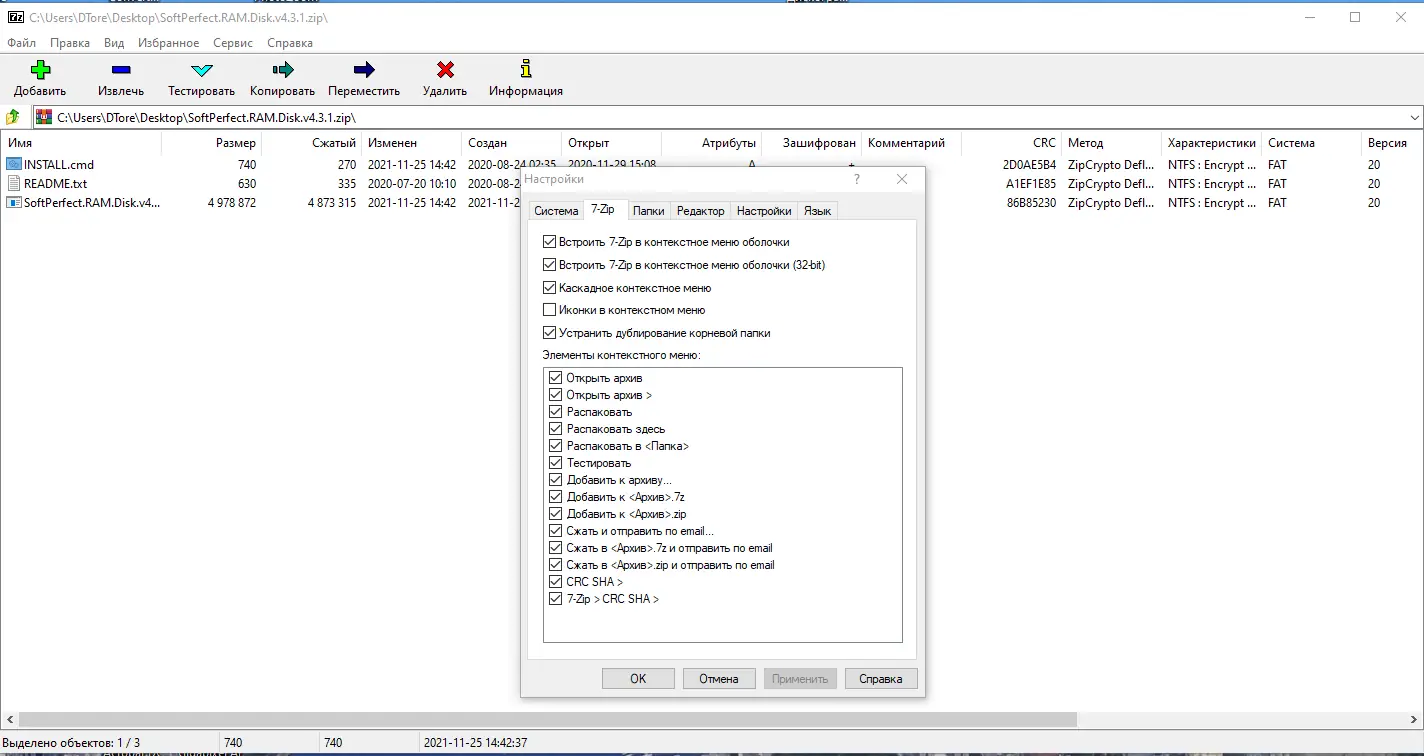Screen dimensions: 1424x756
Task: Uncheck Добавить к <Архив>.7z item
Action: pos(556,497)
